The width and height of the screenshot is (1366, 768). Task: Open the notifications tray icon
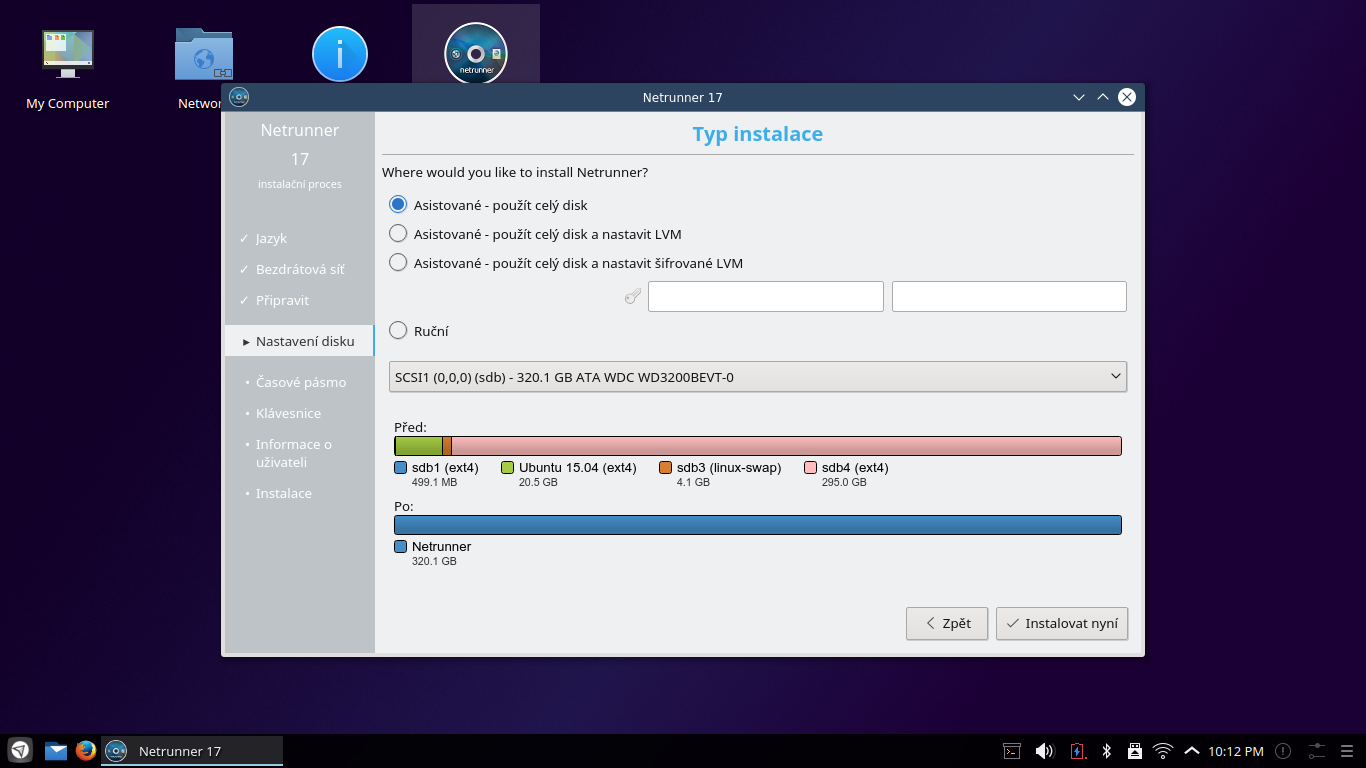1283,751
